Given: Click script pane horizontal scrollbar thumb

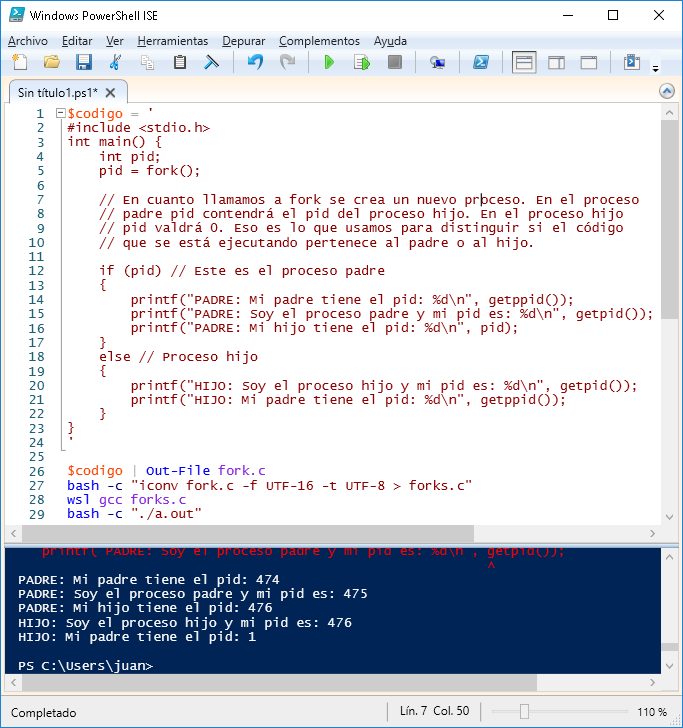Looking at the screenshot, I should coord(247,533).
